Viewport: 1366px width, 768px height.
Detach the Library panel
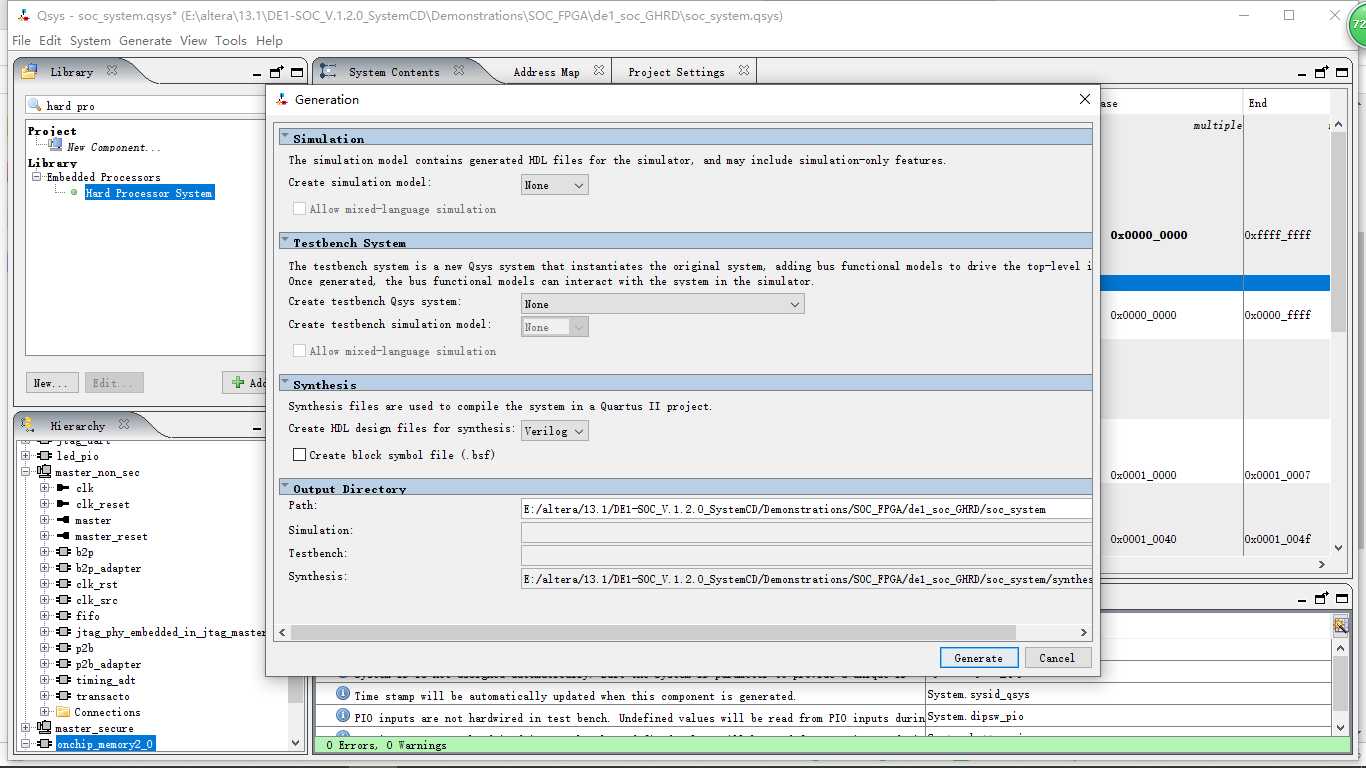pyautogui.click(x=277, y=72)
